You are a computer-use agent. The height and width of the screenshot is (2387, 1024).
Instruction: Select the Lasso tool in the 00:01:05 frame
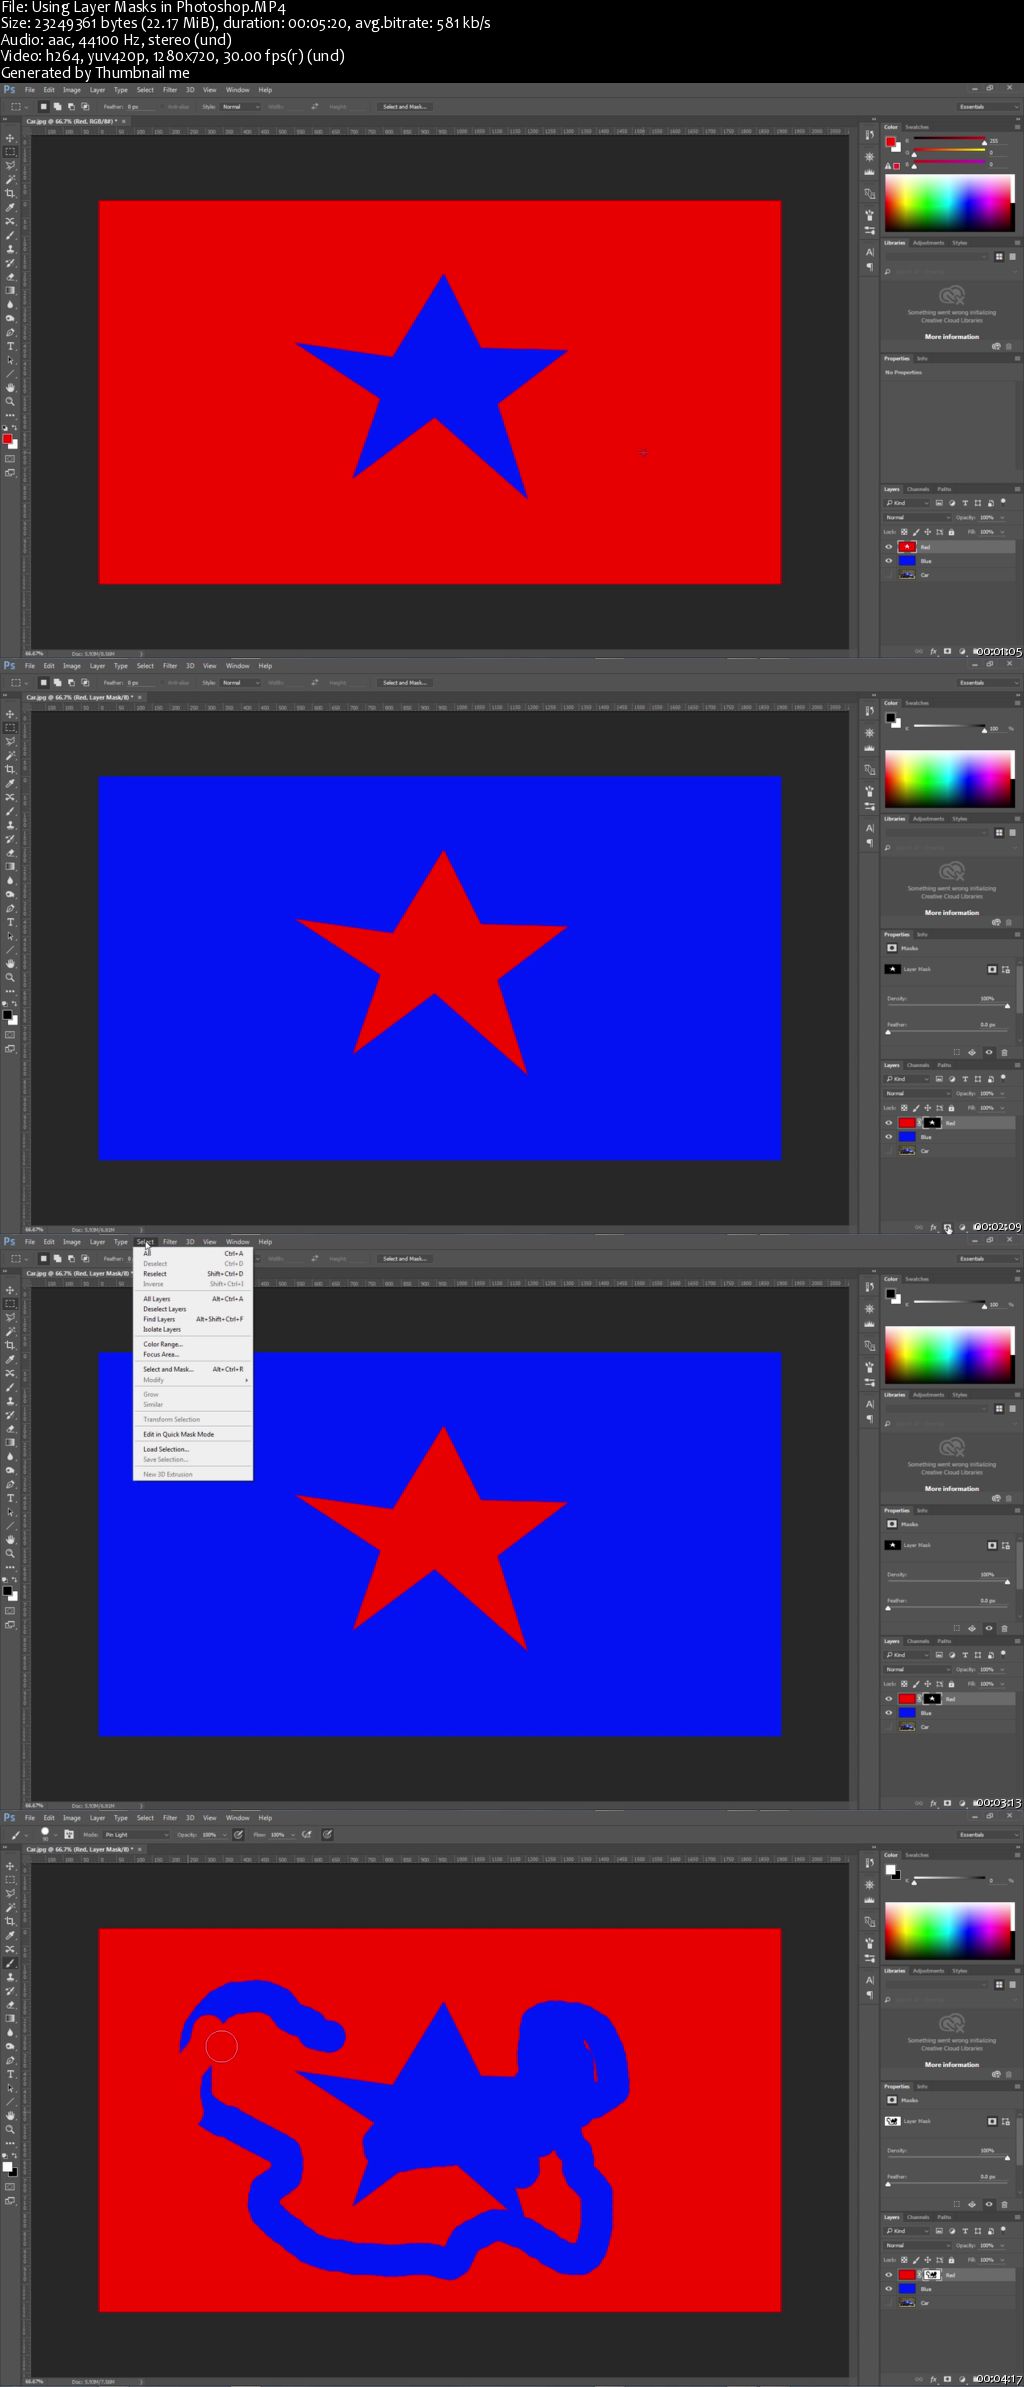point(11,166)
